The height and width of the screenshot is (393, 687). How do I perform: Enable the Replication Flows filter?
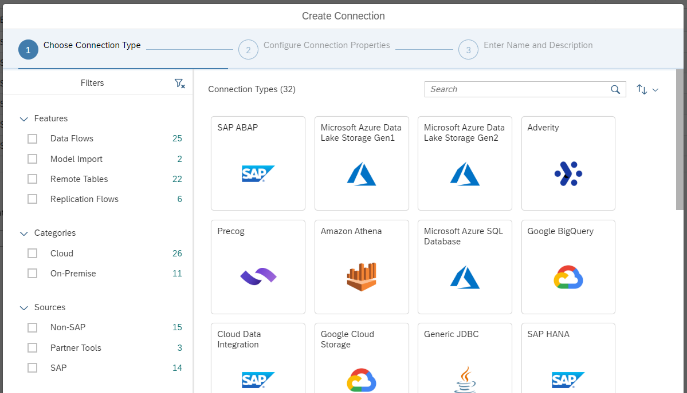click(32, 199)
